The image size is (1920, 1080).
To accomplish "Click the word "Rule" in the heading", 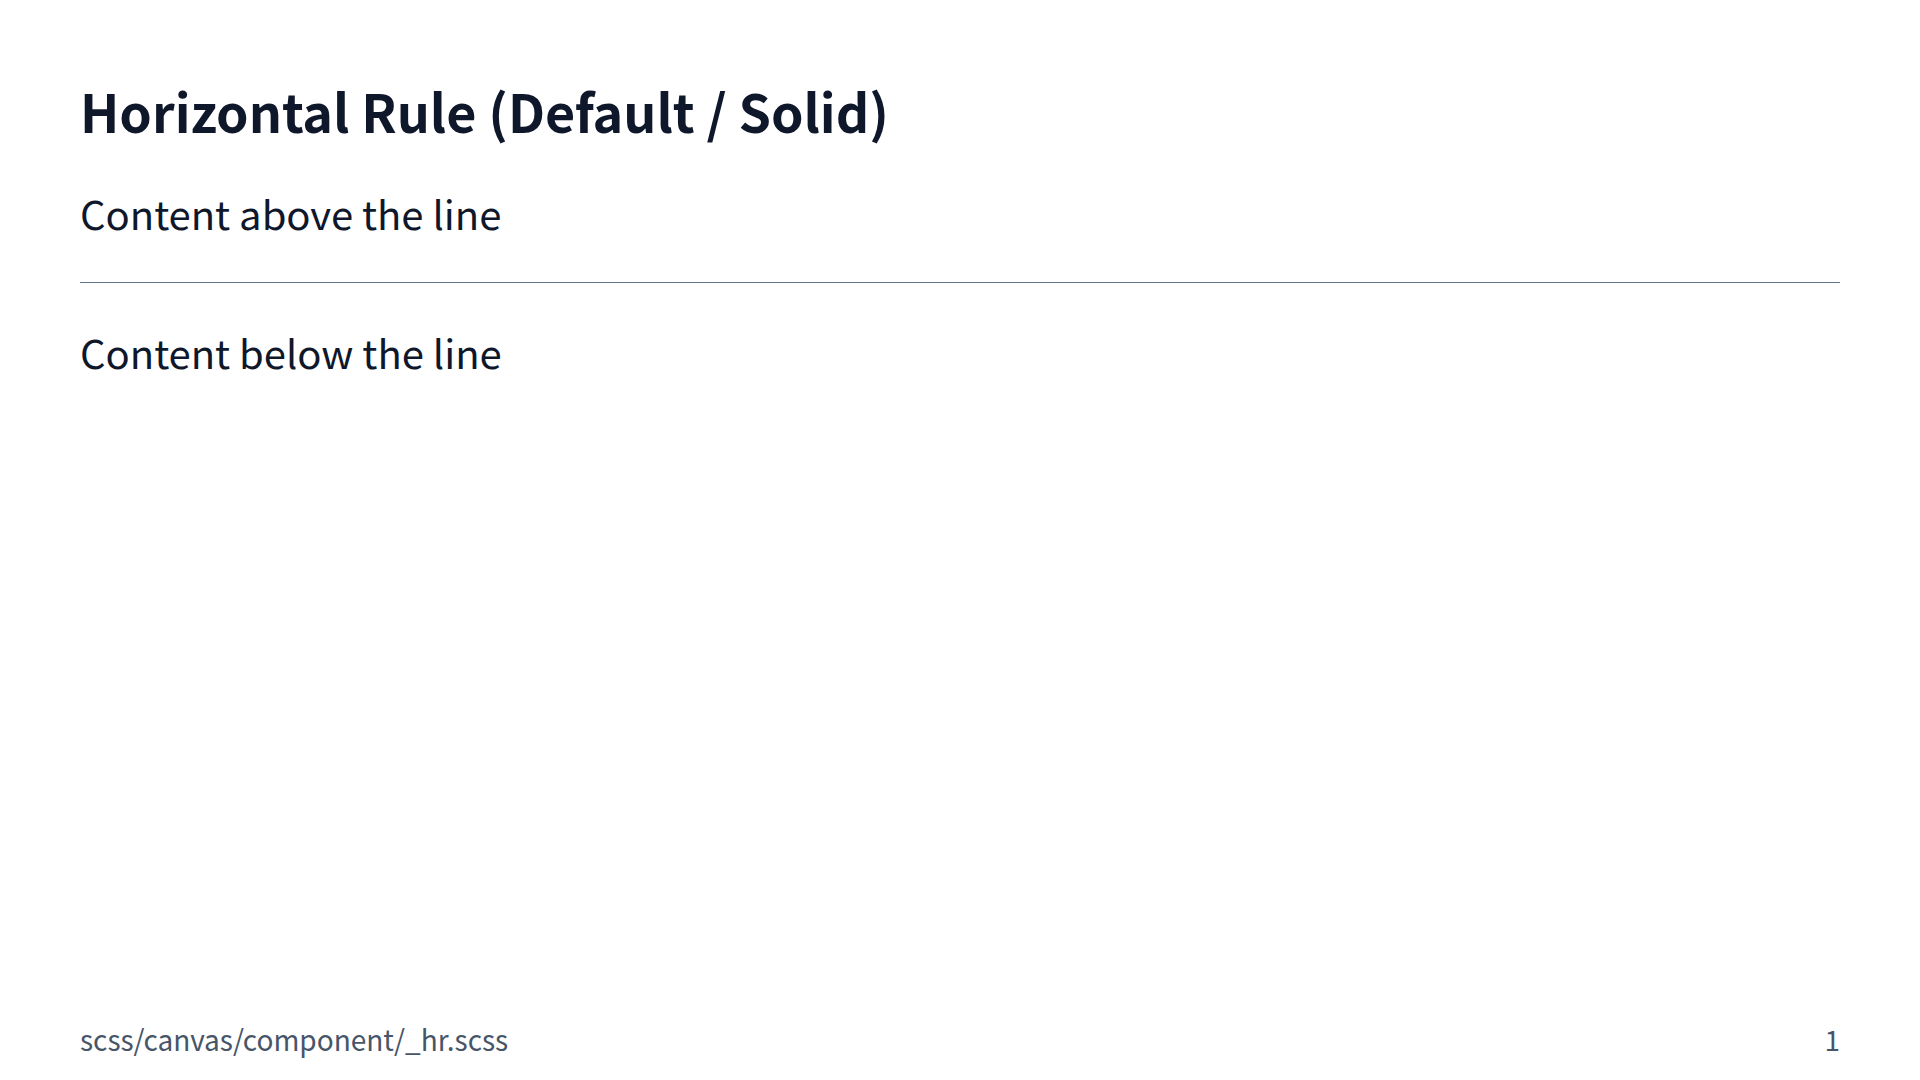I will (x=418, y=114).
